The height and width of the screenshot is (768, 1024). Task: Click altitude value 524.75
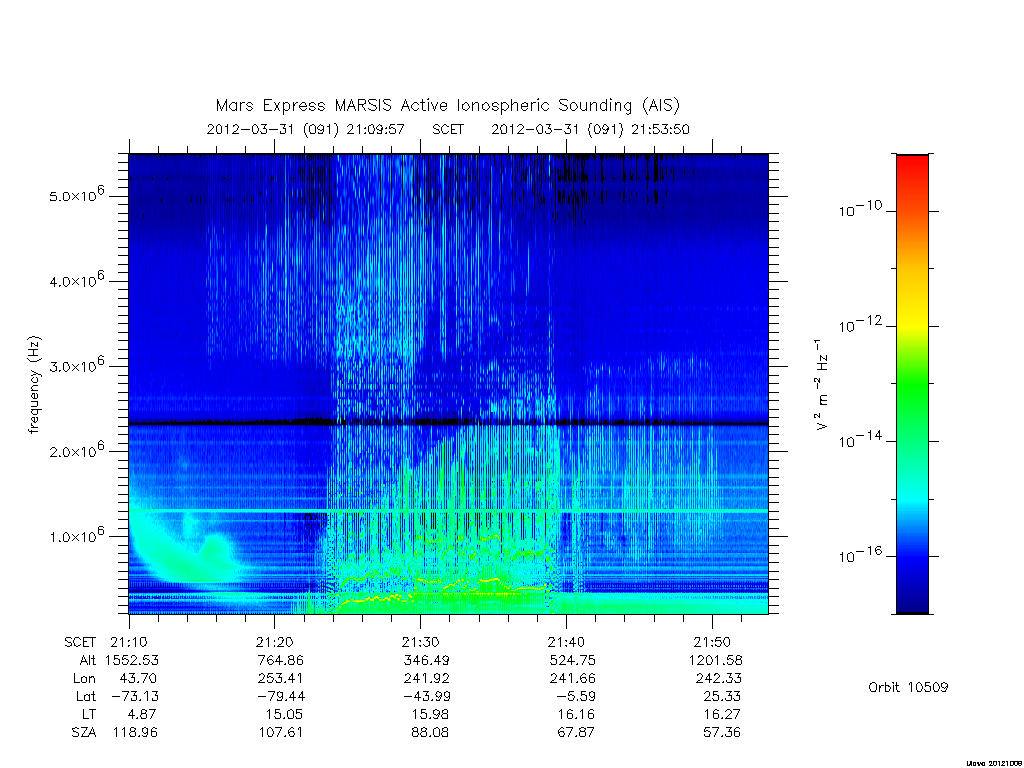(x=572, y=660)
